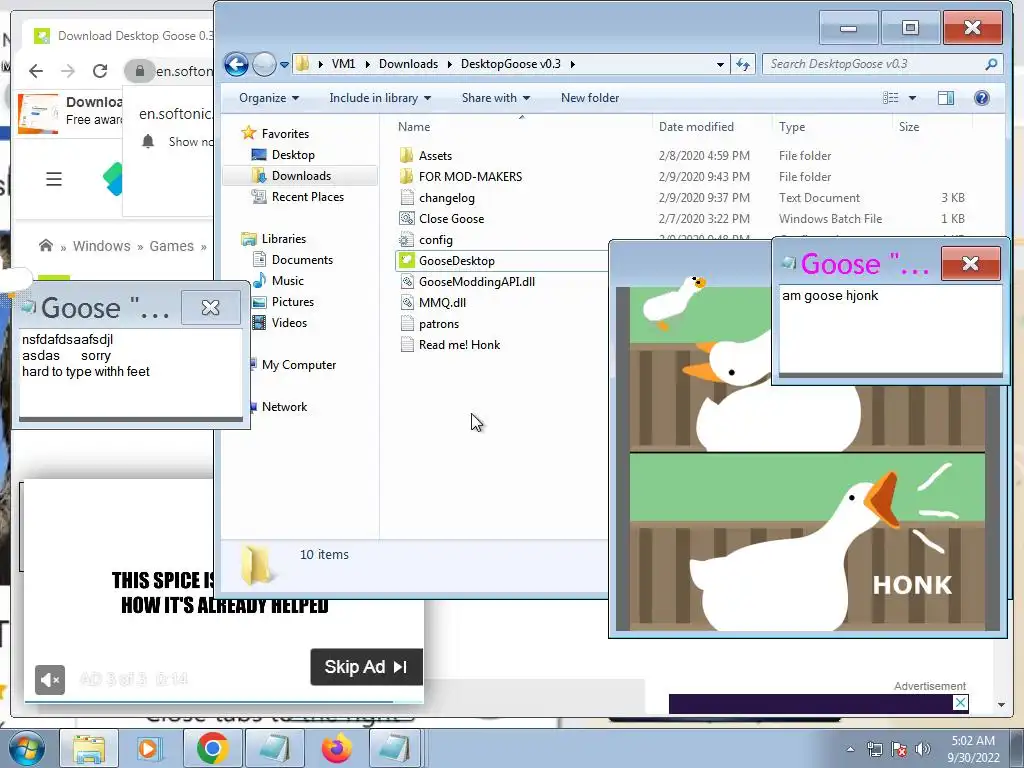Screen dimensions: 1024x768
Task: Open the Music library
Action: (287, 281)
